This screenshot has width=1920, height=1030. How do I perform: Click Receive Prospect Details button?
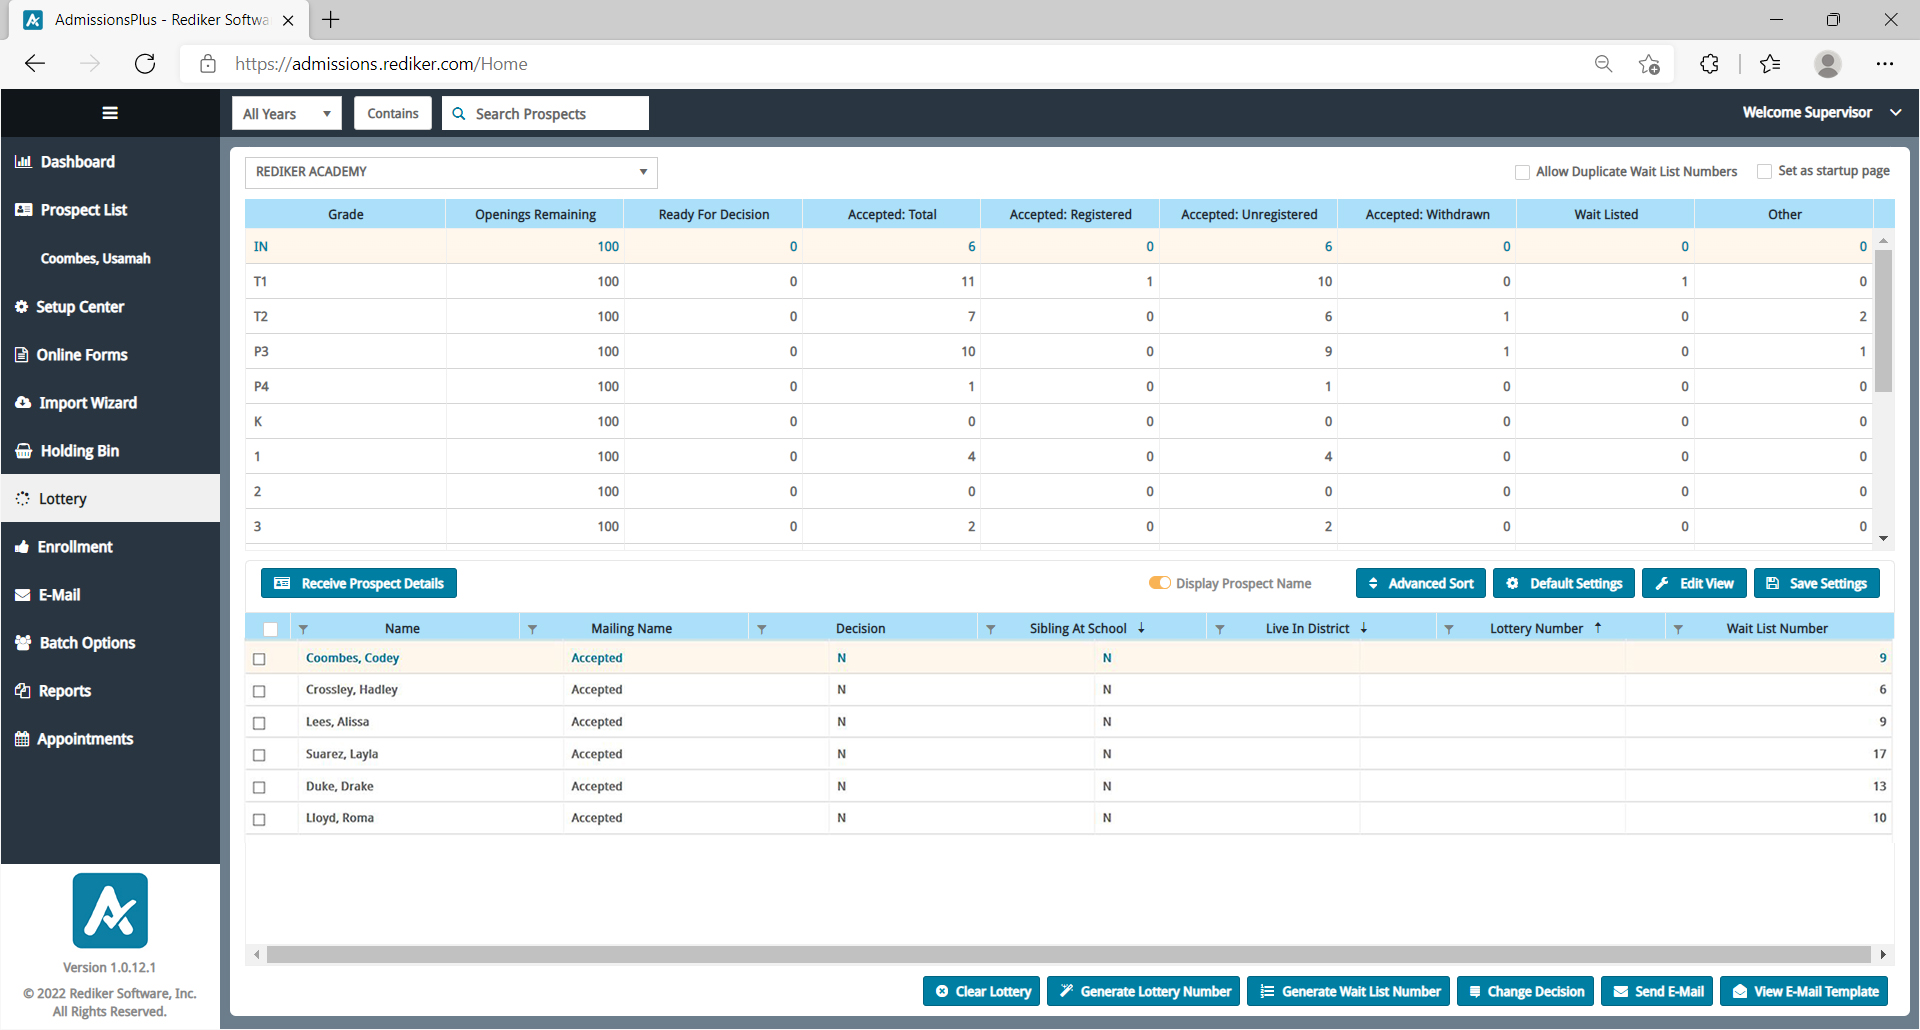tap(359, 583)
